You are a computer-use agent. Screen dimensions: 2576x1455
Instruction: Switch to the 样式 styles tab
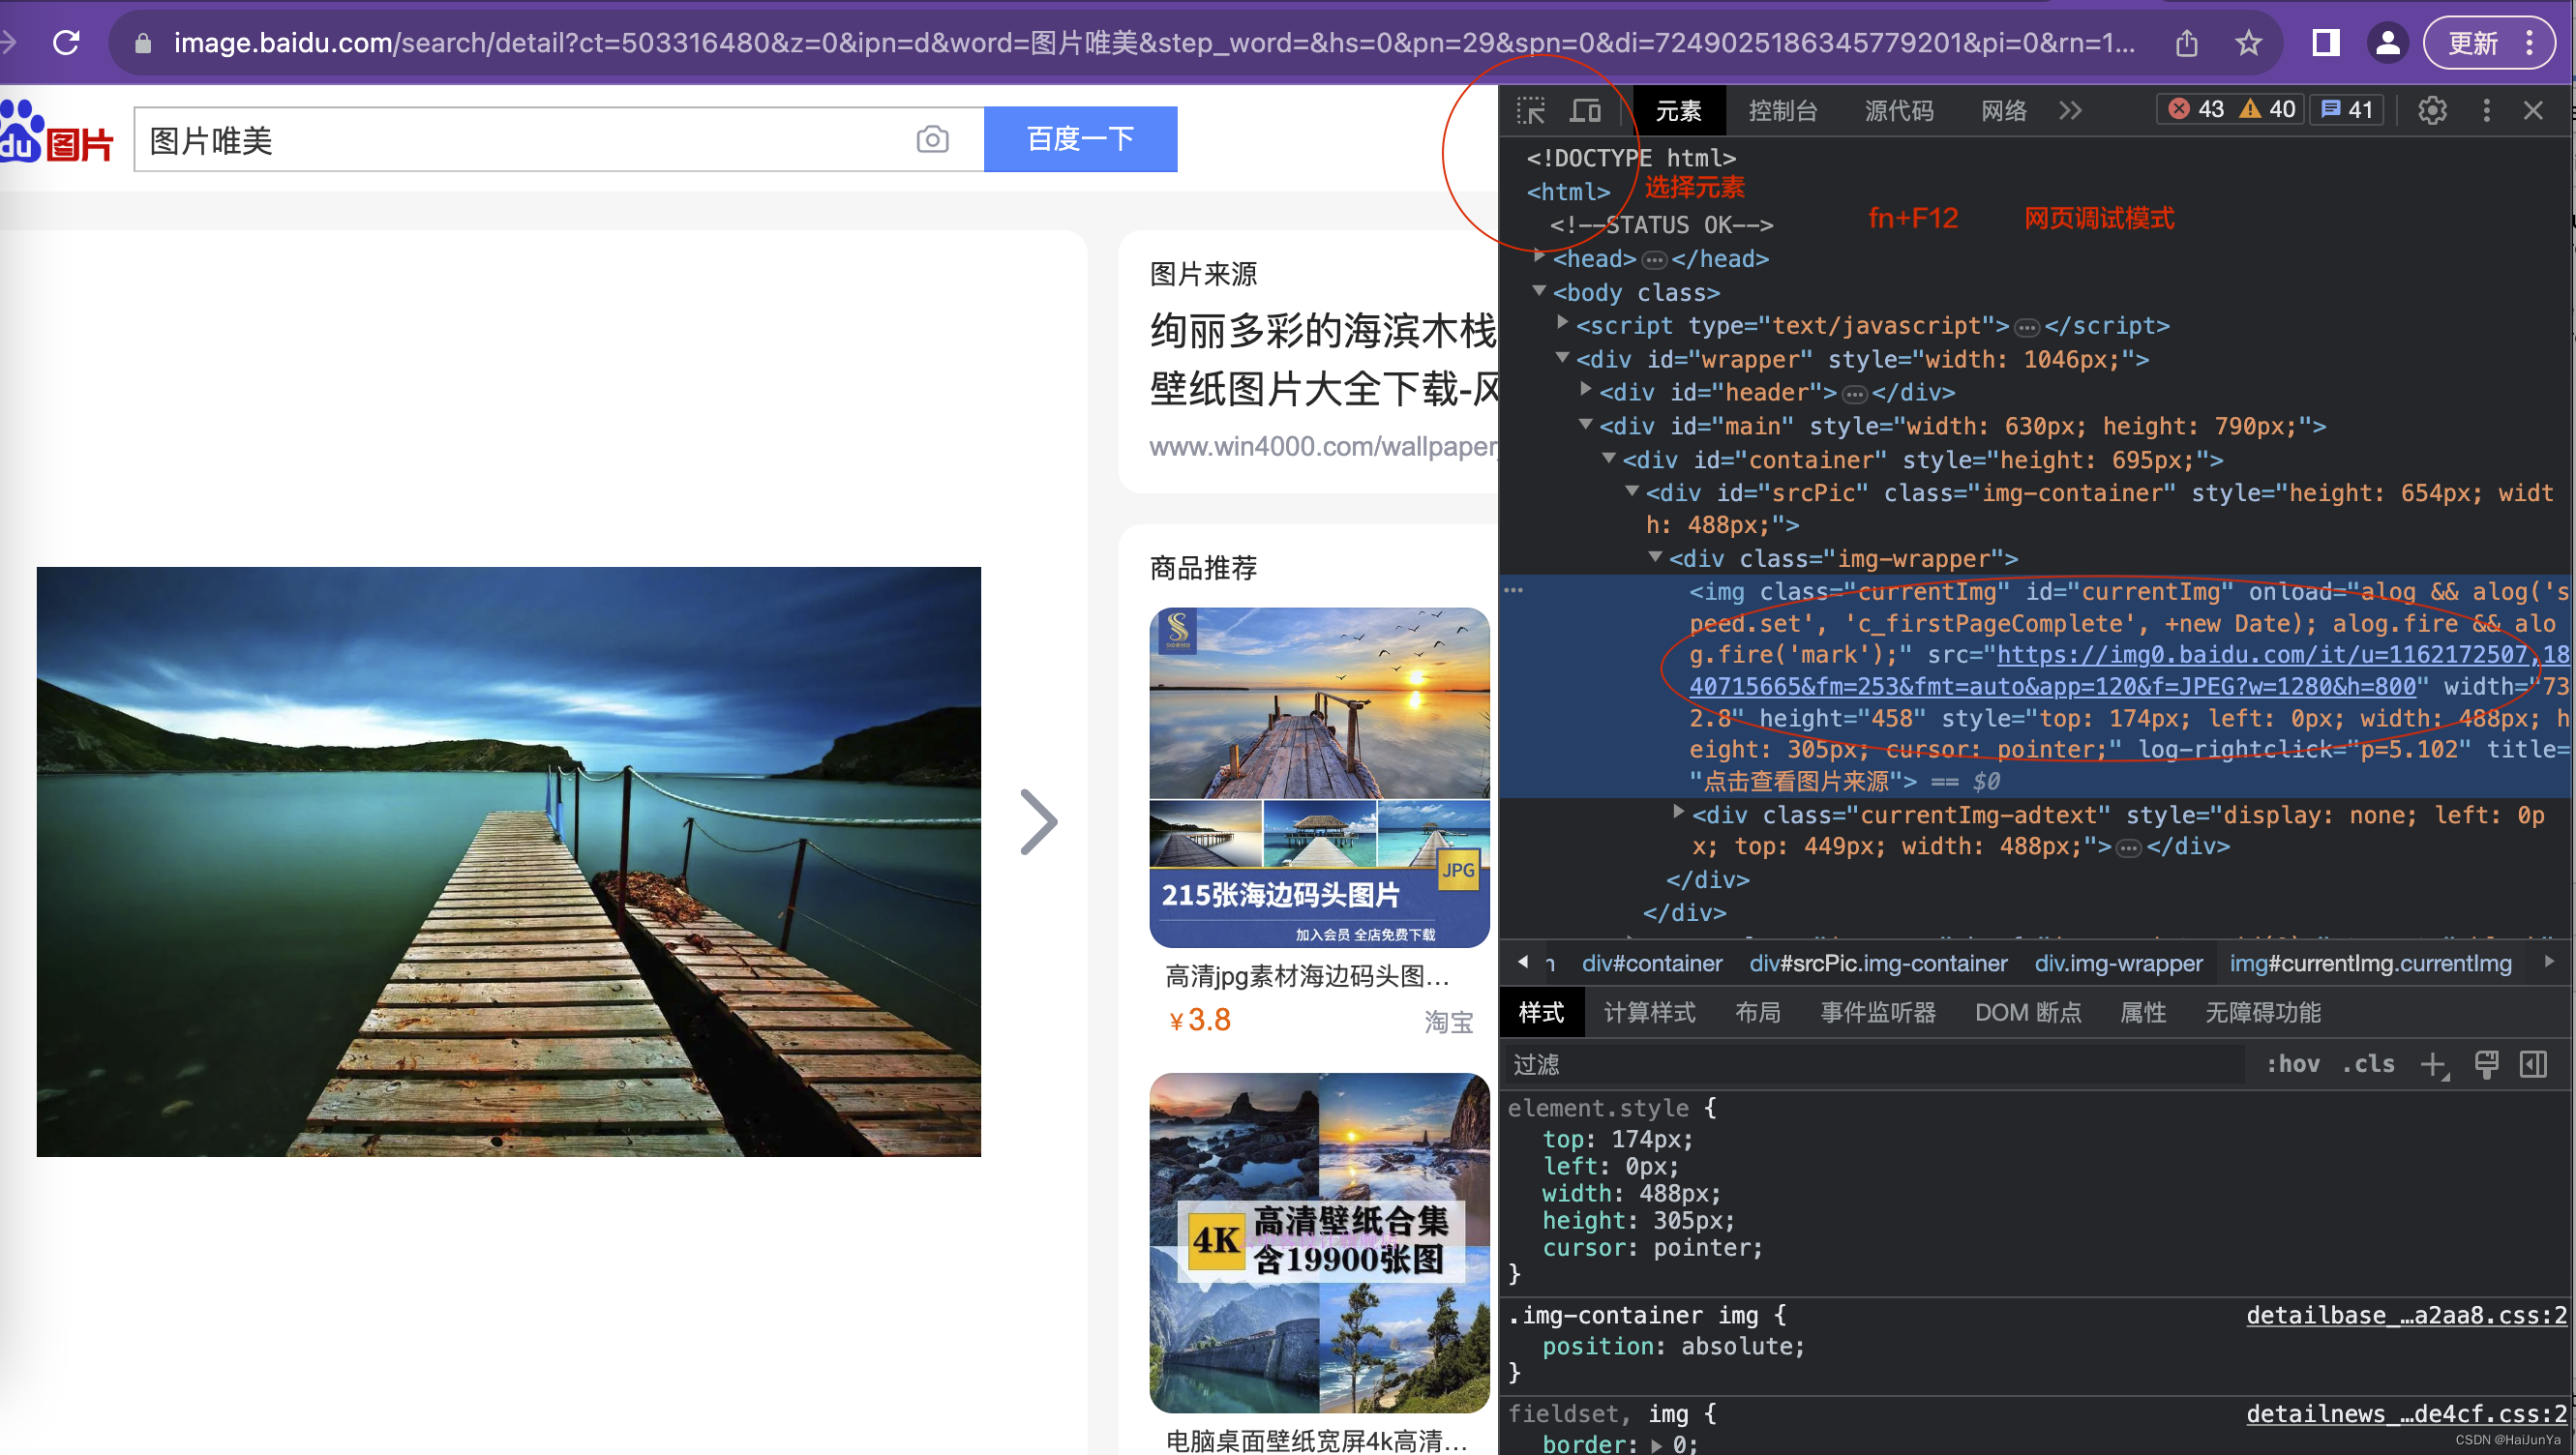[x=1541, y=1012]
